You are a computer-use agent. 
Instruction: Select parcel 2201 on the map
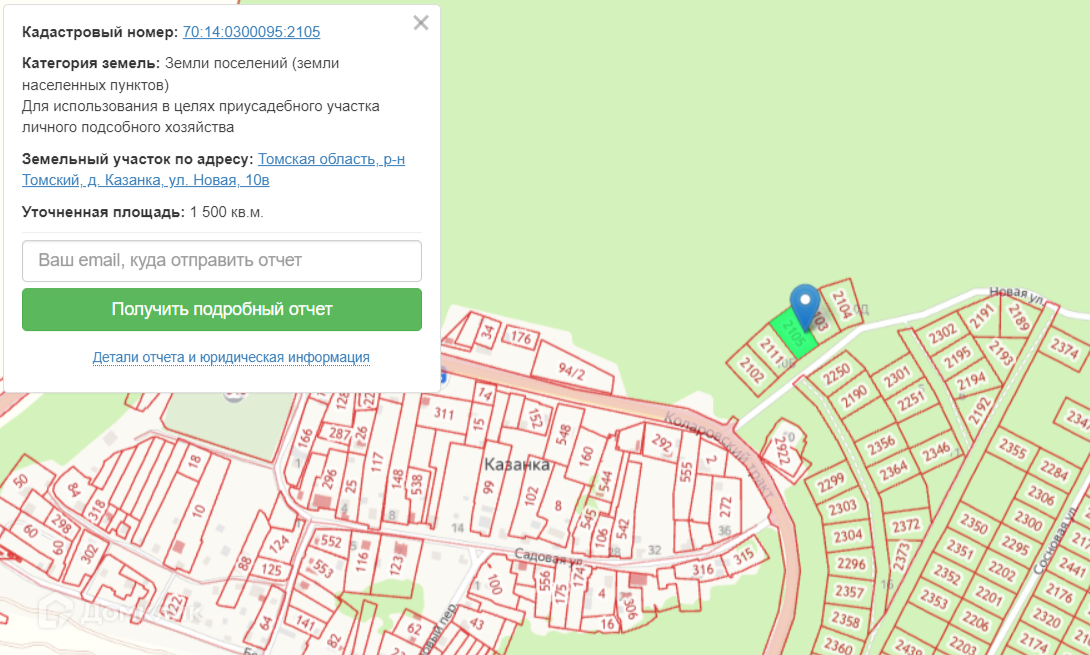coord(988,596)
